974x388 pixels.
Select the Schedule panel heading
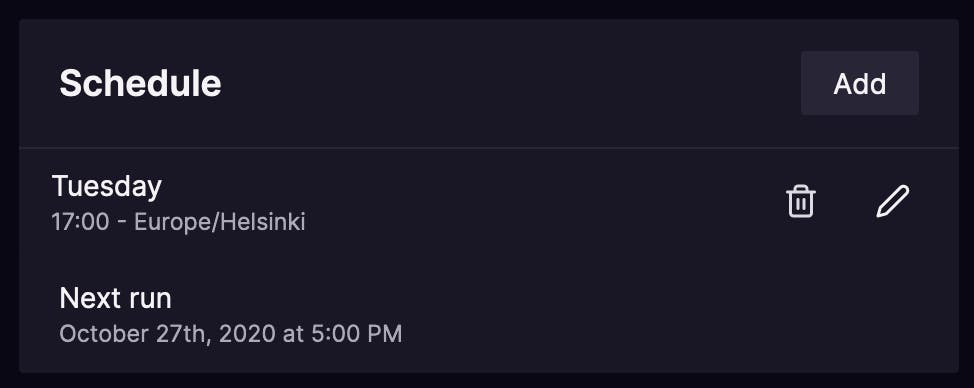pos(140,83)
